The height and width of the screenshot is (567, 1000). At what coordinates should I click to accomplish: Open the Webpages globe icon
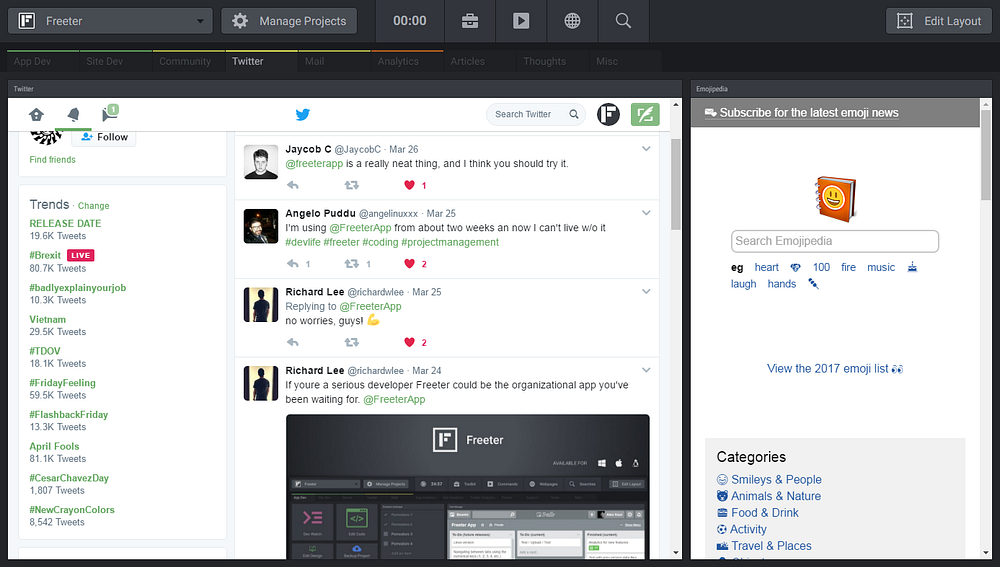572,21
